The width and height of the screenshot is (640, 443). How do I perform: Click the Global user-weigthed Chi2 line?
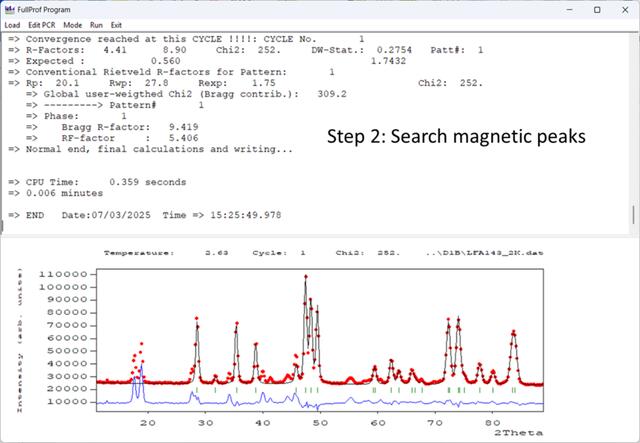[x=187, y=94]
